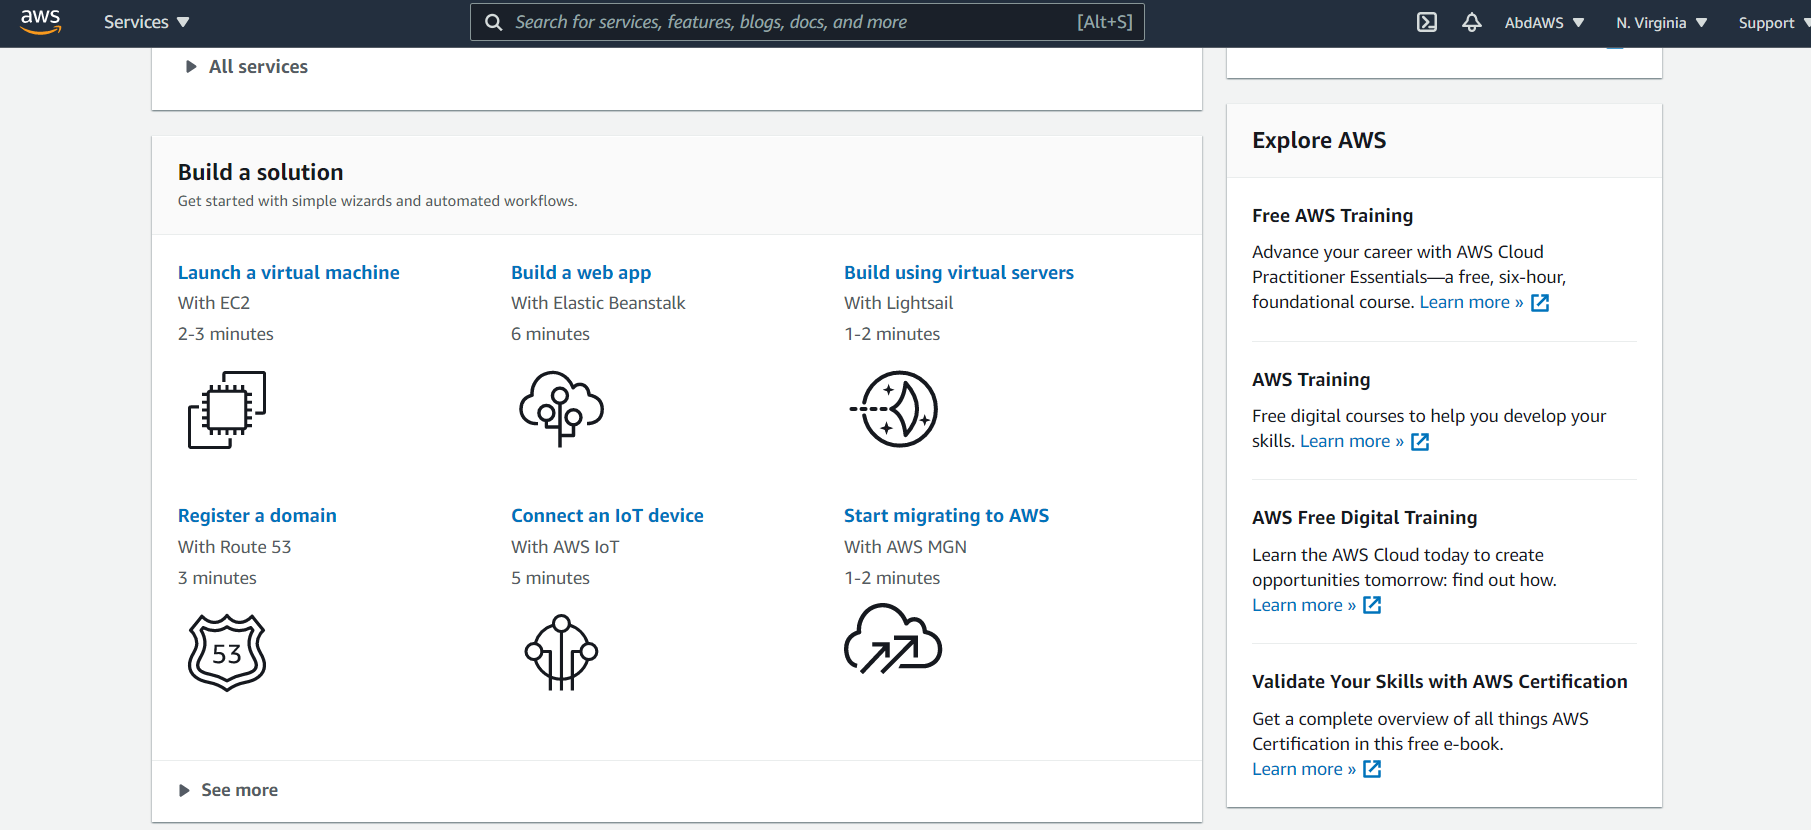Click the 'With Route 53' text
Screen dimensions: 1811x830
234,547
